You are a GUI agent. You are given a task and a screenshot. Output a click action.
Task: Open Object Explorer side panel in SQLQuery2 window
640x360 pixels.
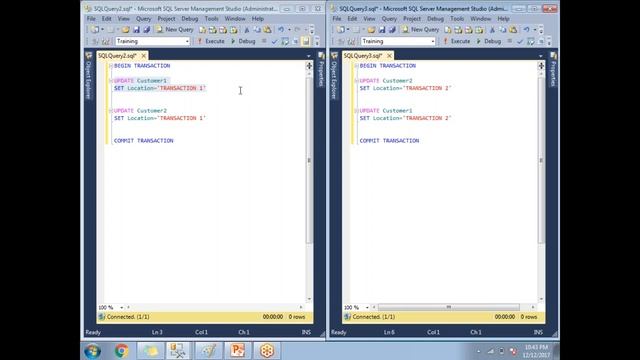88,76
